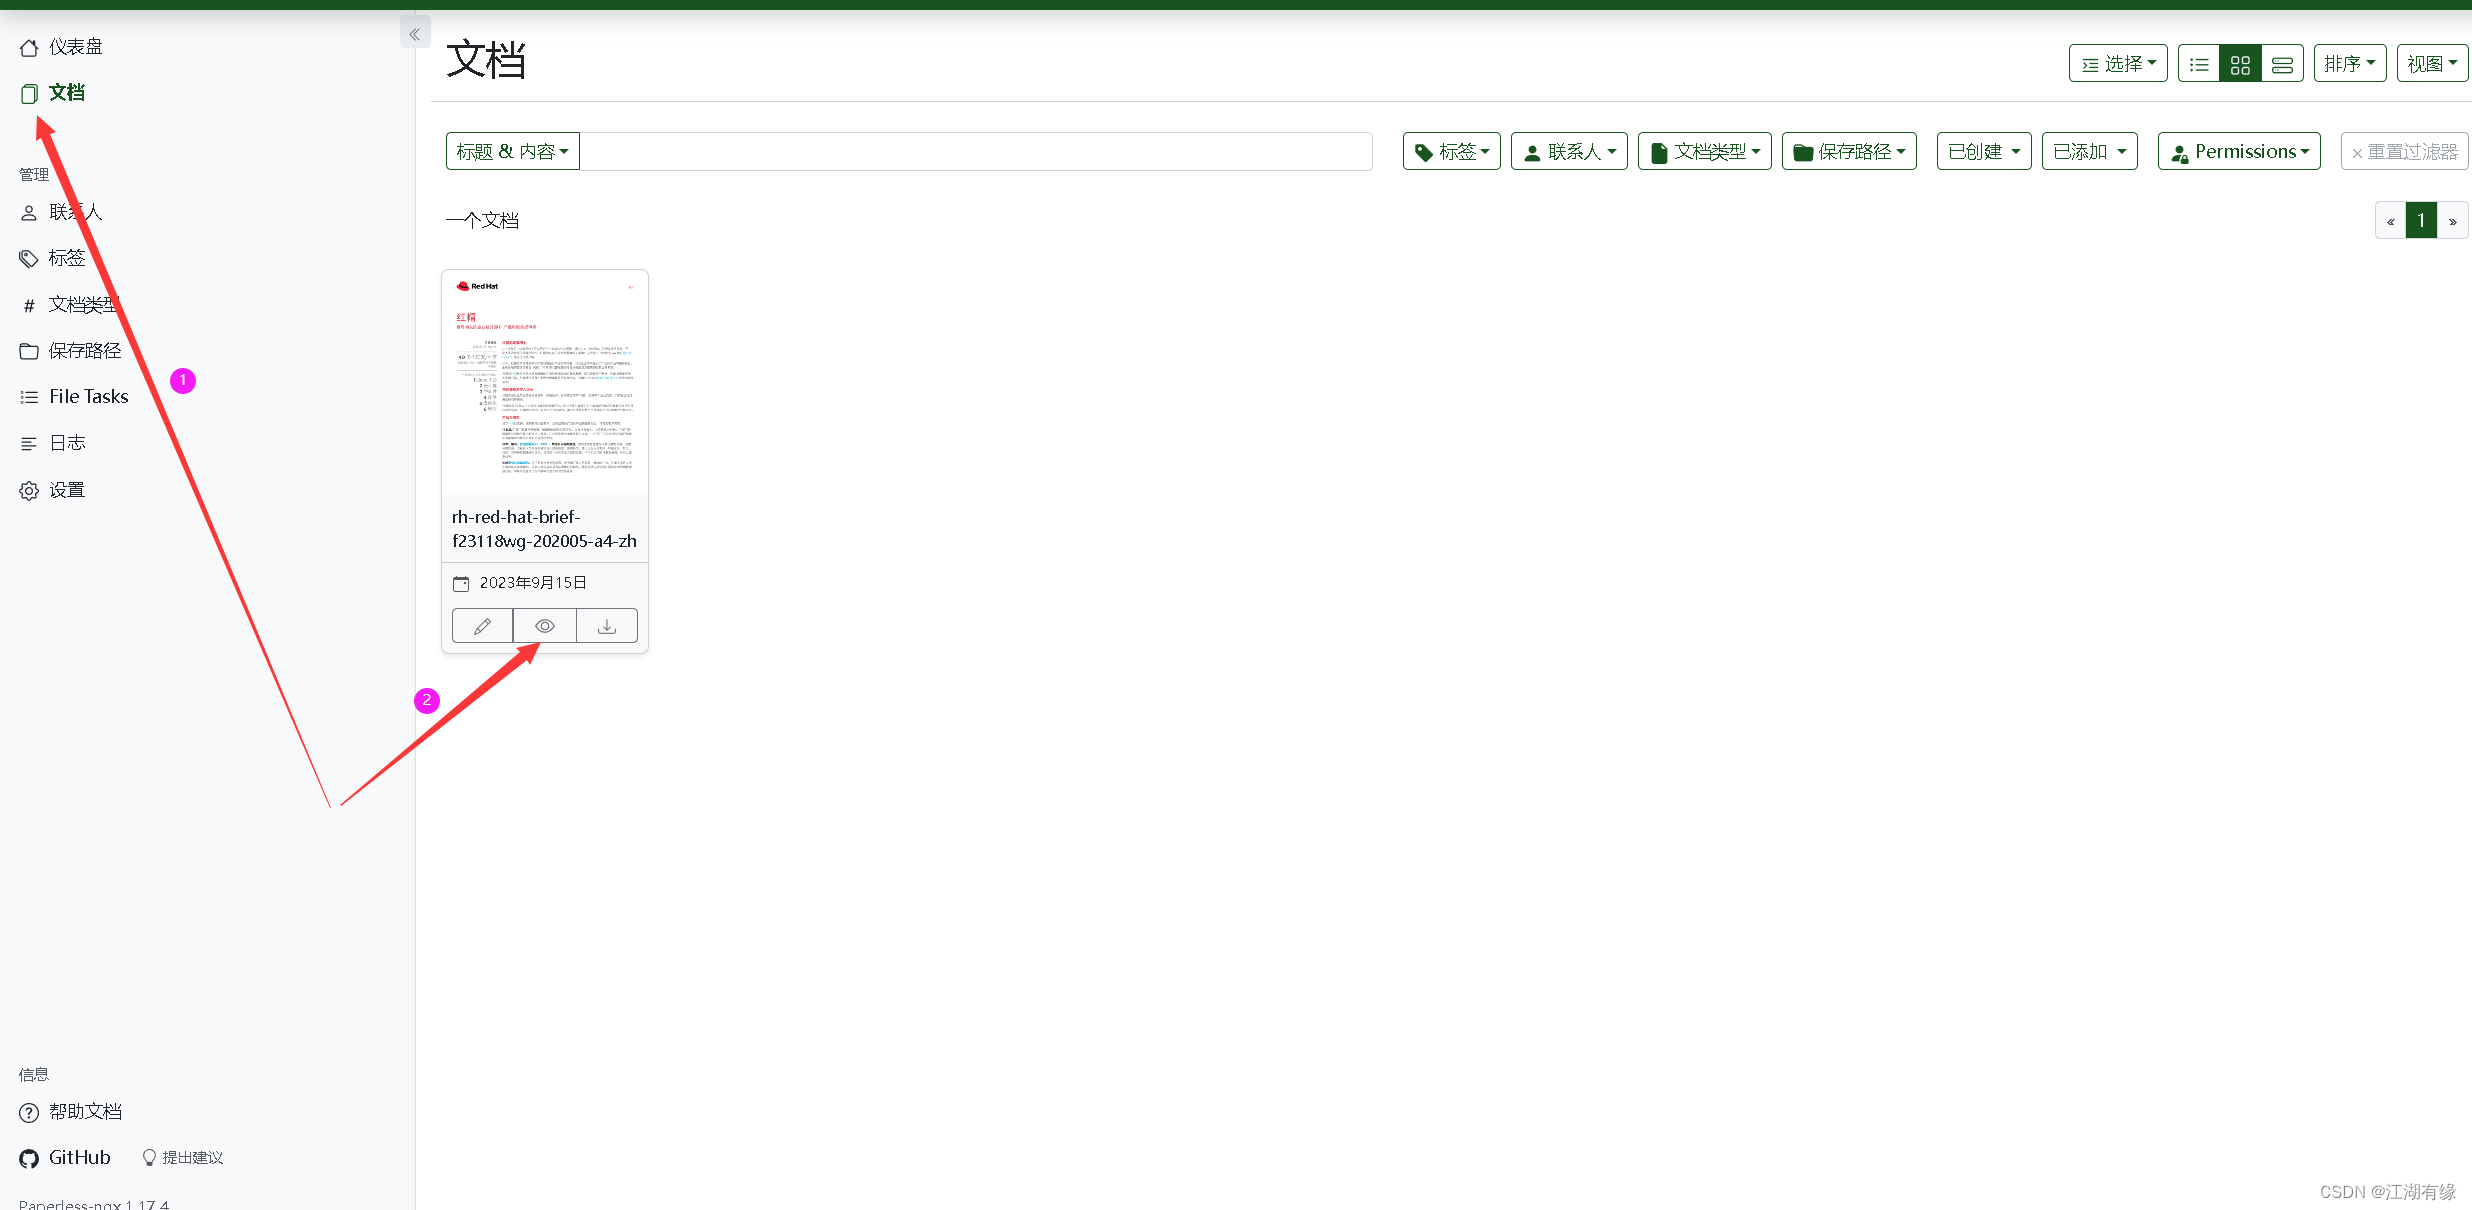The image size is (2472, 1210).
Task: Open 设置 settings gear in sidebar
Action: point(66,490)
